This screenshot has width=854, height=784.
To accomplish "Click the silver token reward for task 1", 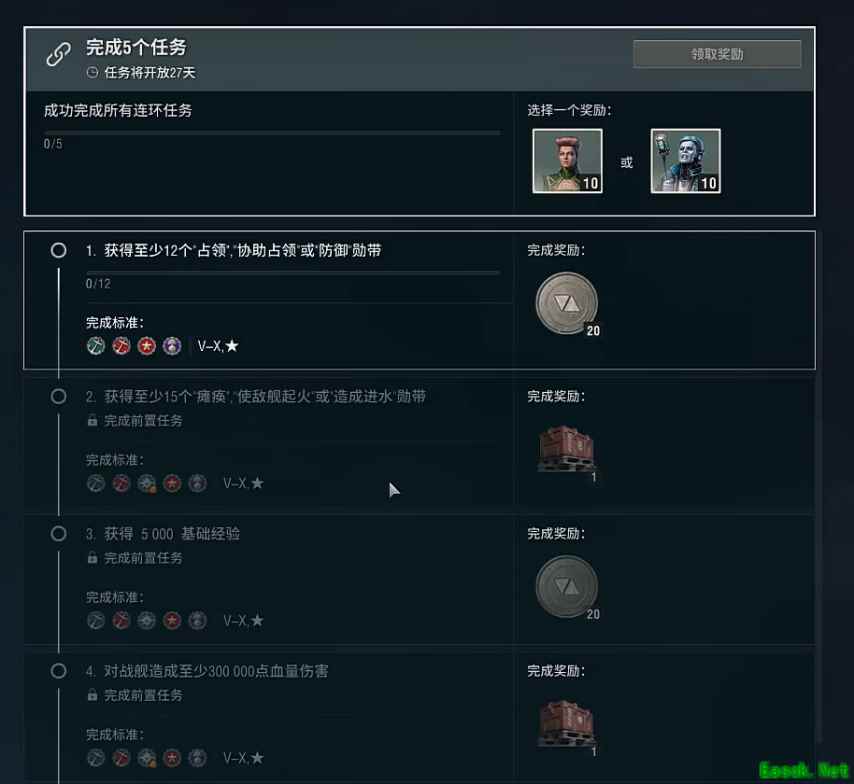I will tap(567, 303).
